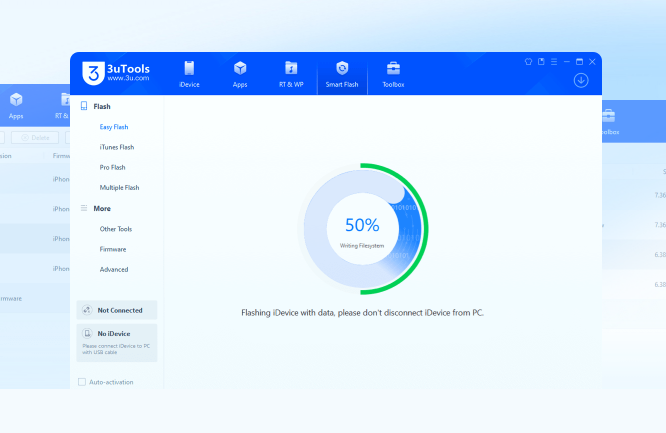Click the Toolbox briefcase icon in front window

click(393, 68)
